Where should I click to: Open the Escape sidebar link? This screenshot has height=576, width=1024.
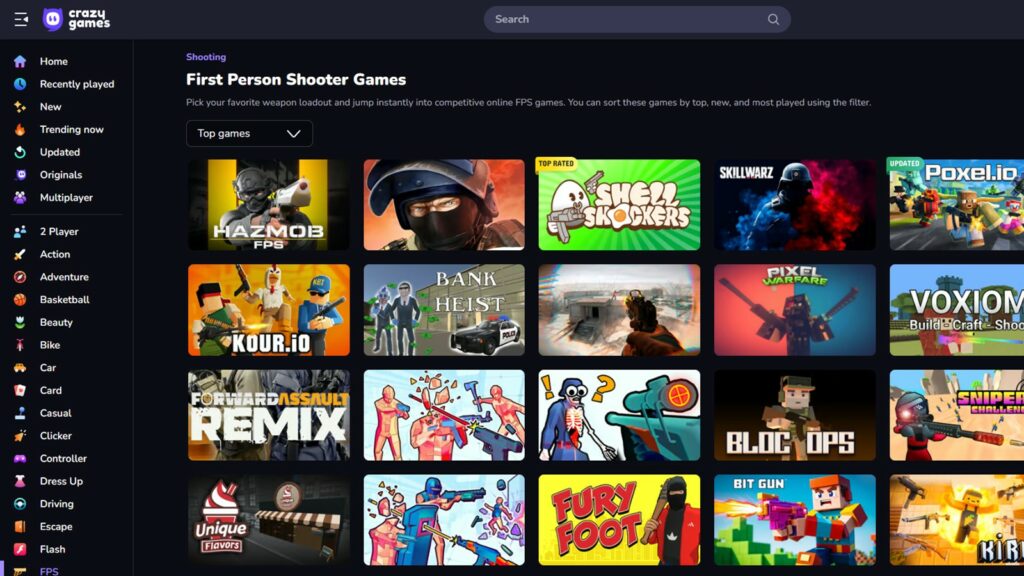[56, 526]
